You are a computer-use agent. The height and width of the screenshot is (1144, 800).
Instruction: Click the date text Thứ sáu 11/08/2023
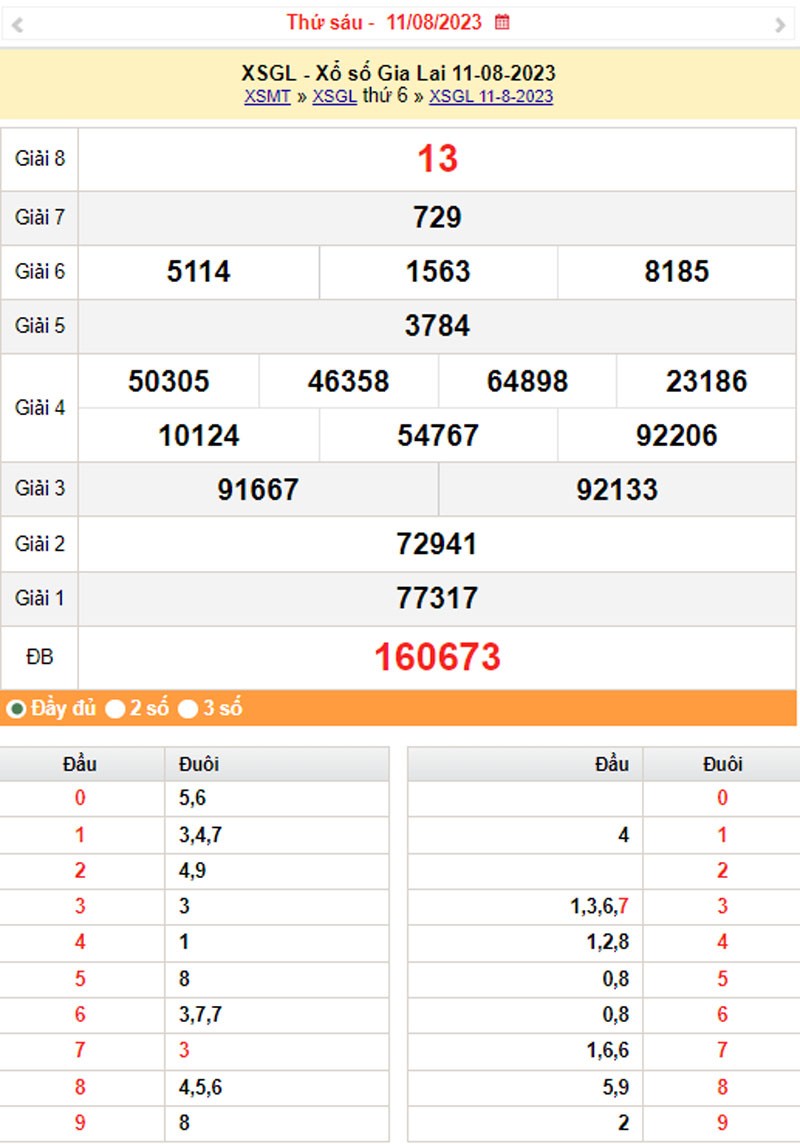384,22
